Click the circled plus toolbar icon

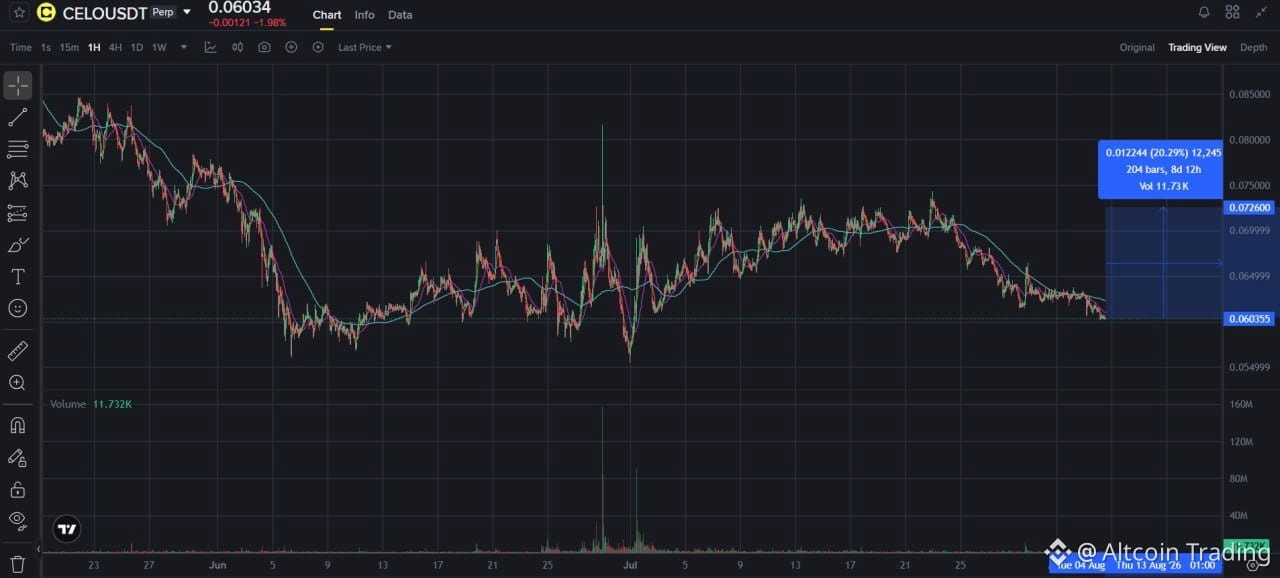click(291, 47)
